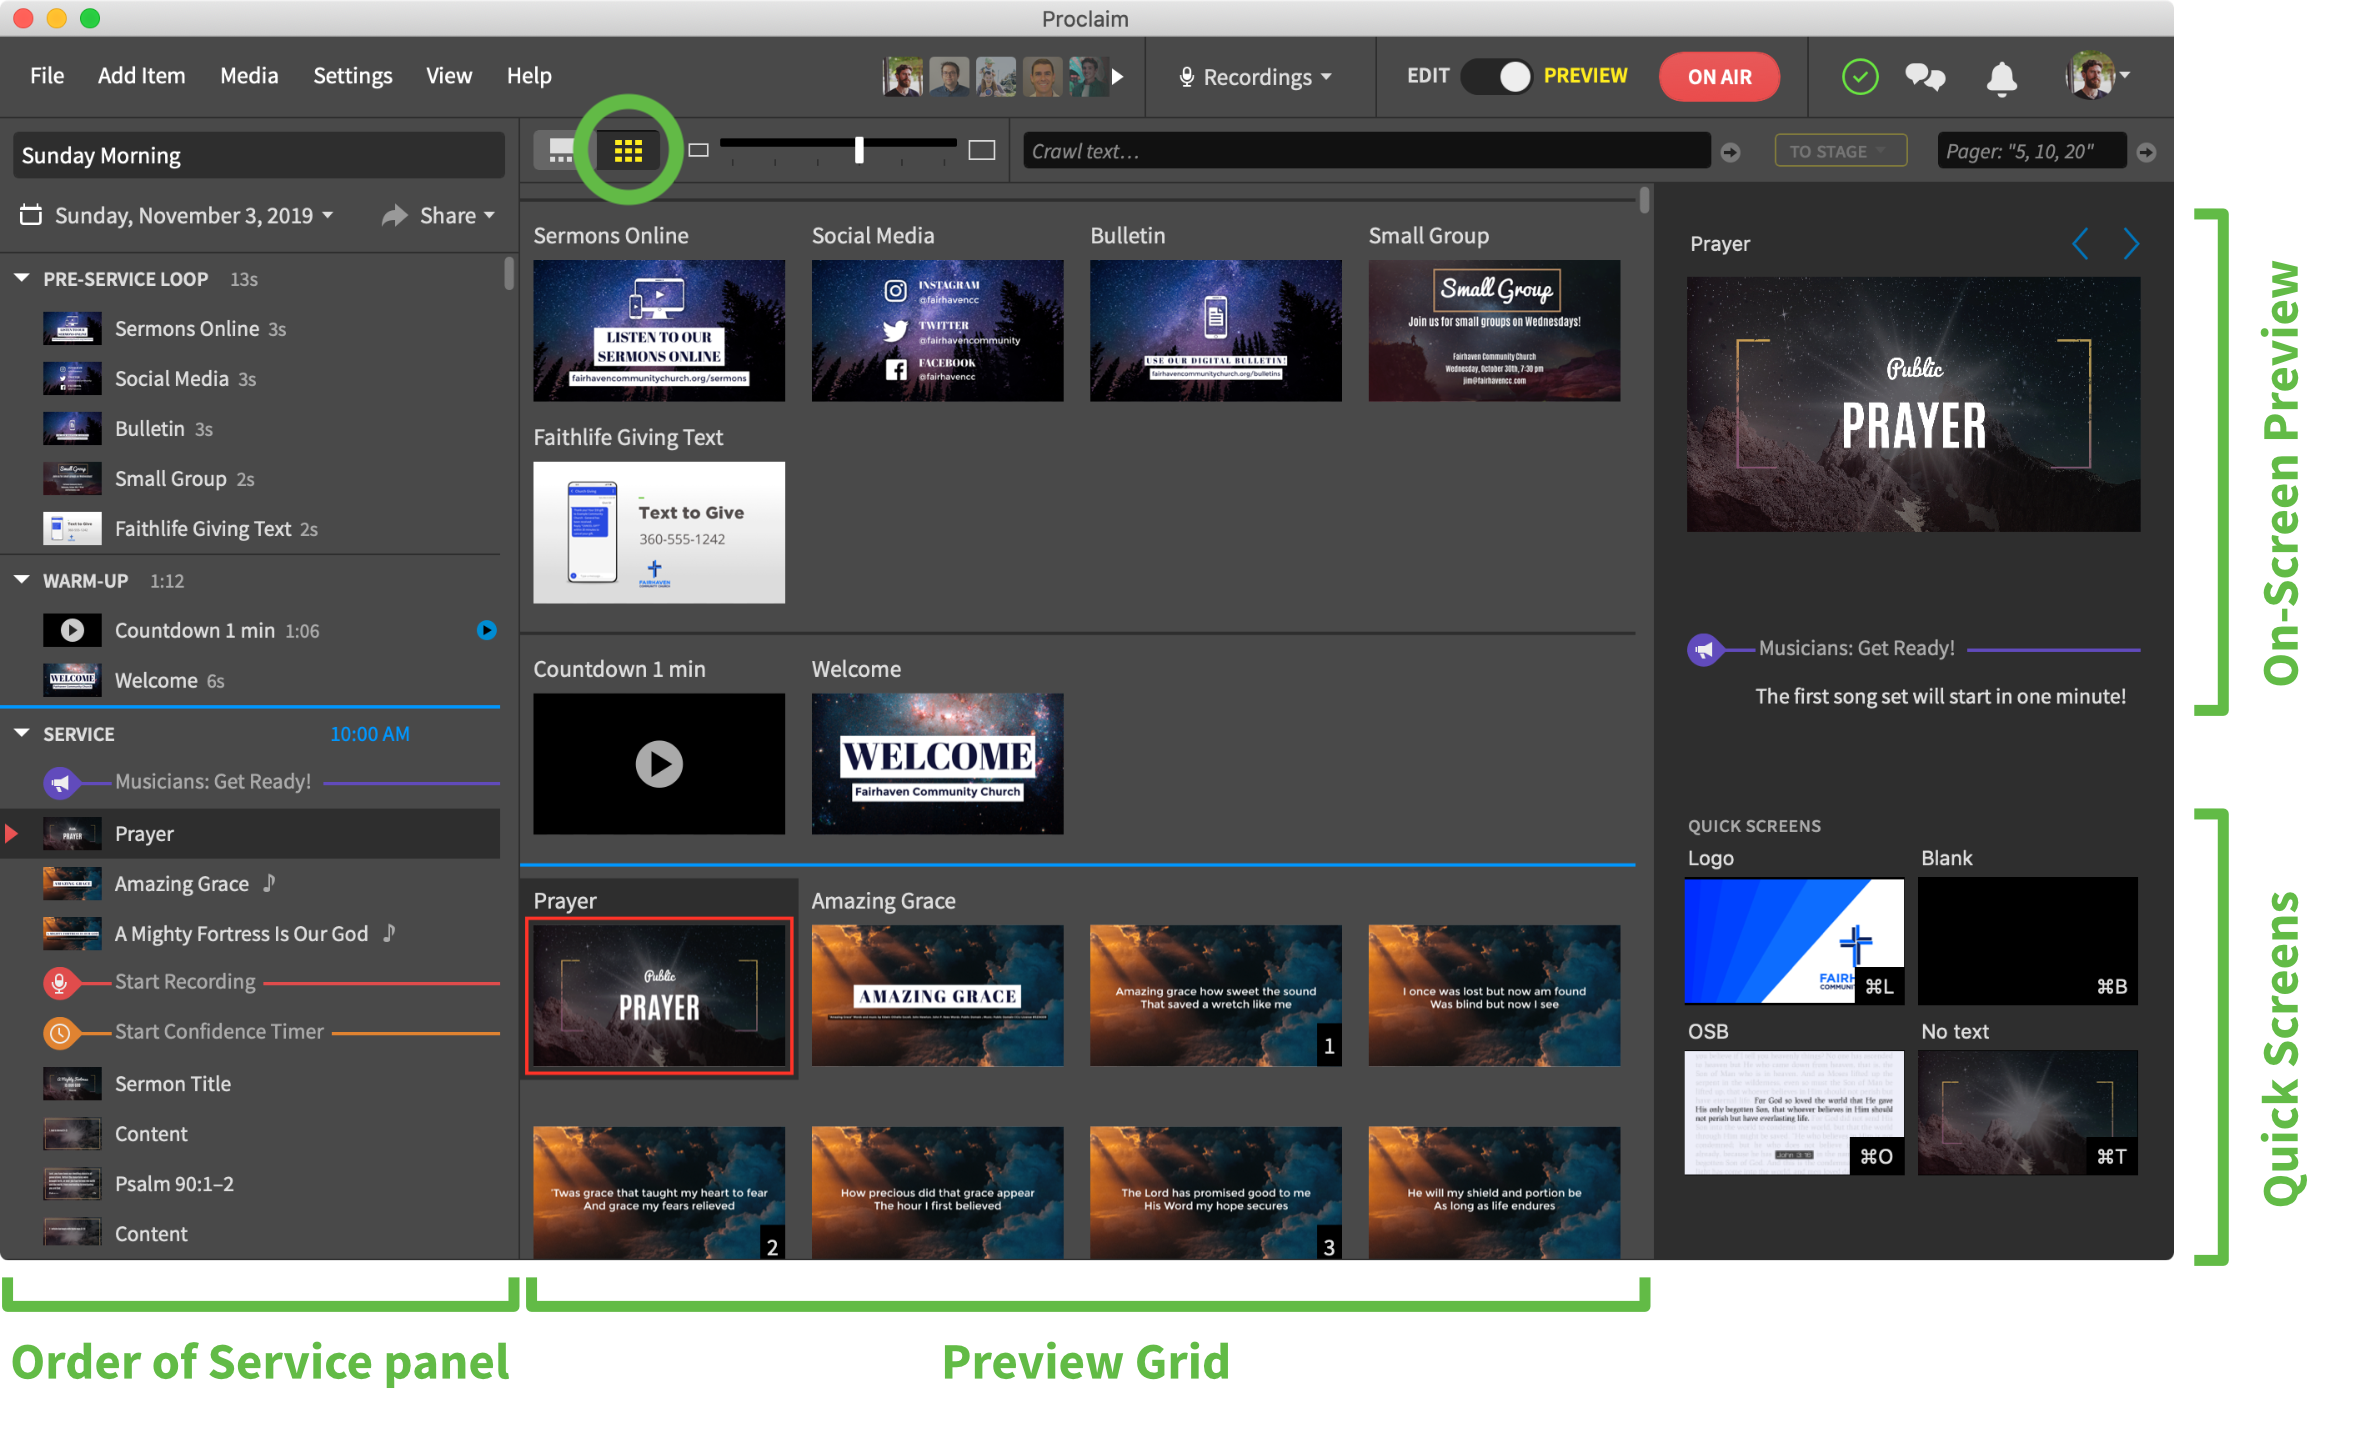Click the green sync status checkmark
Screen dimensions: 2363x1436
(1859, 77)
